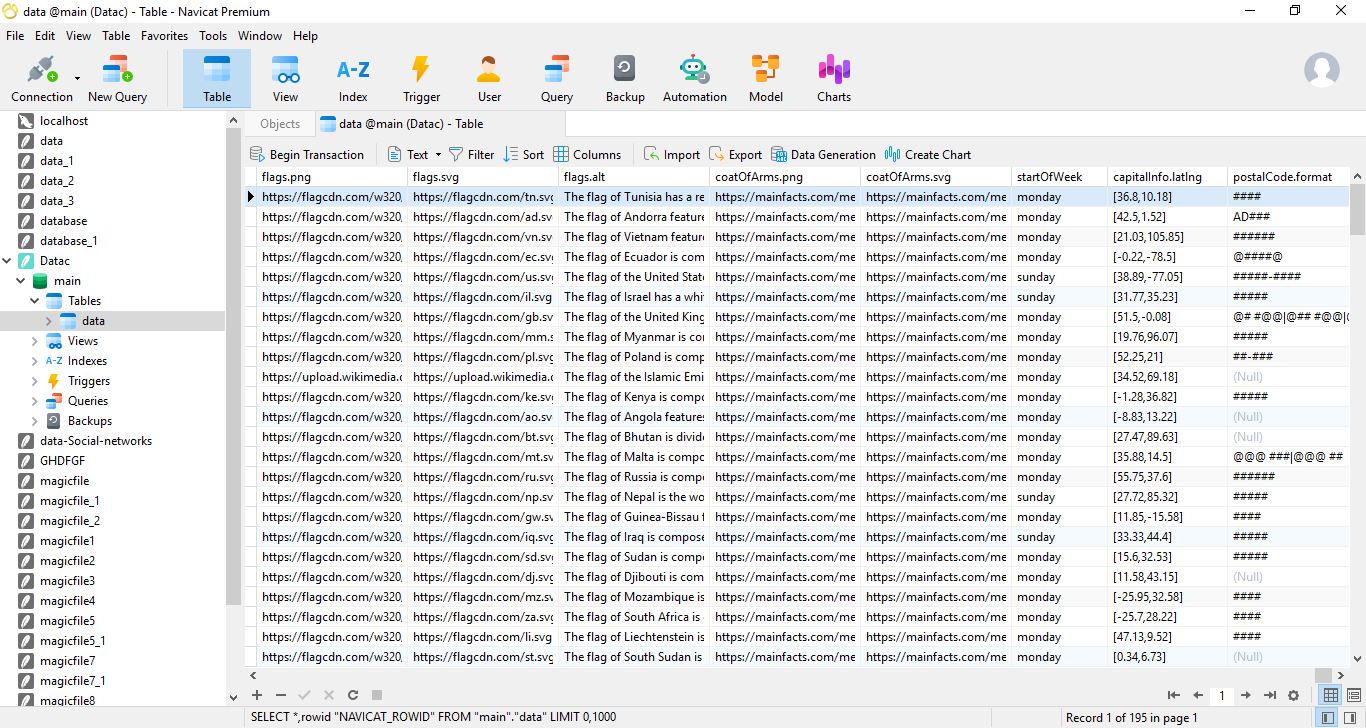Click the Begin Transaction button
1366x728 pixels.
(x=306, y=155)
